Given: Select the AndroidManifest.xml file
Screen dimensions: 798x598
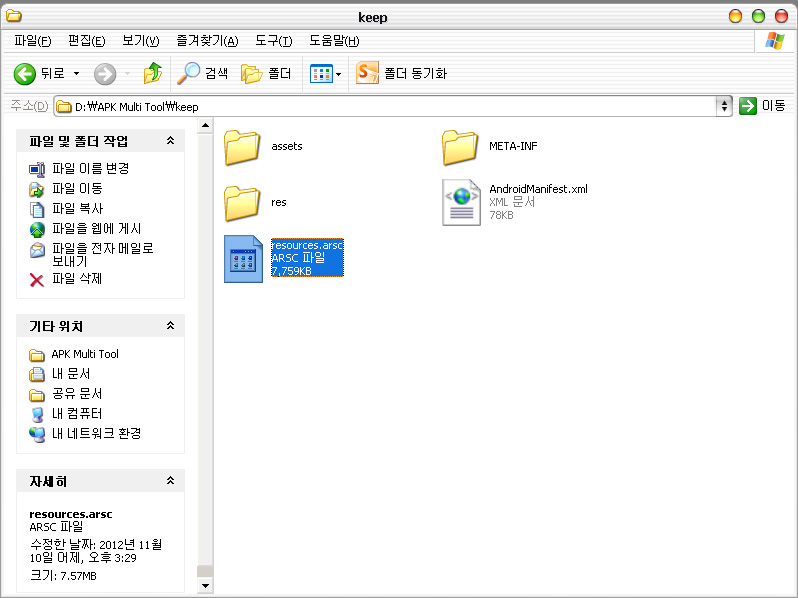Looking at the screenshot, I should pyautogui.click(x=461, y=202).
